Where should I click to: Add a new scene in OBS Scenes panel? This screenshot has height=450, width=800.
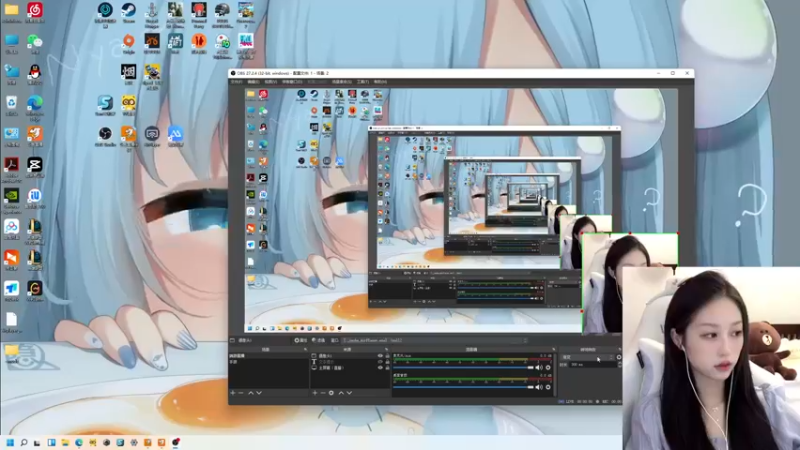click(x=233, y=393)
